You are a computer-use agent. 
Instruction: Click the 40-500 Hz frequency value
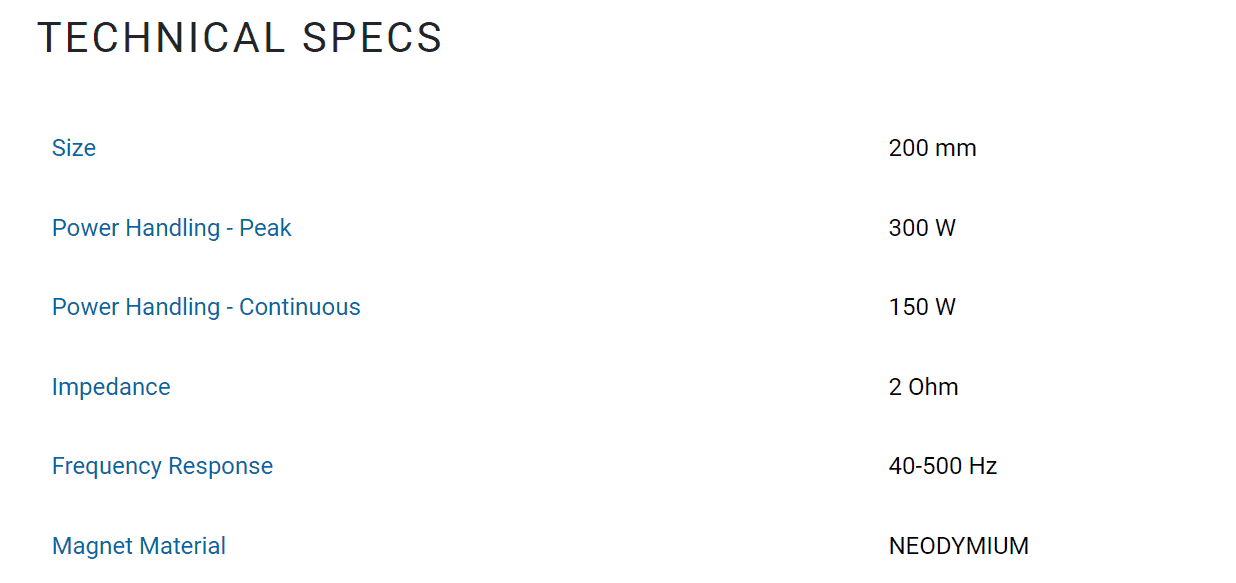click(942, 466)
